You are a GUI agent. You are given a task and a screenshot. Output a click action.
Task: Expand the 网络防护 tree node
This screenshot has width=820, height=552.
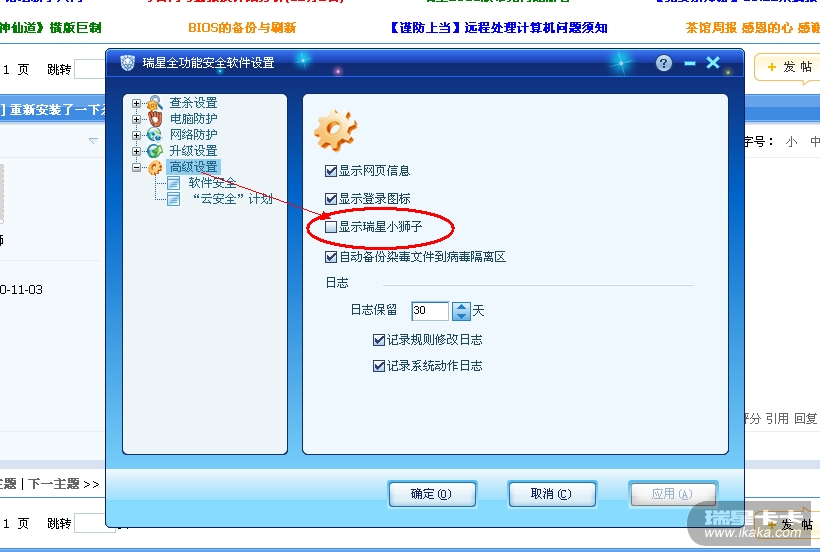(136, 135)
